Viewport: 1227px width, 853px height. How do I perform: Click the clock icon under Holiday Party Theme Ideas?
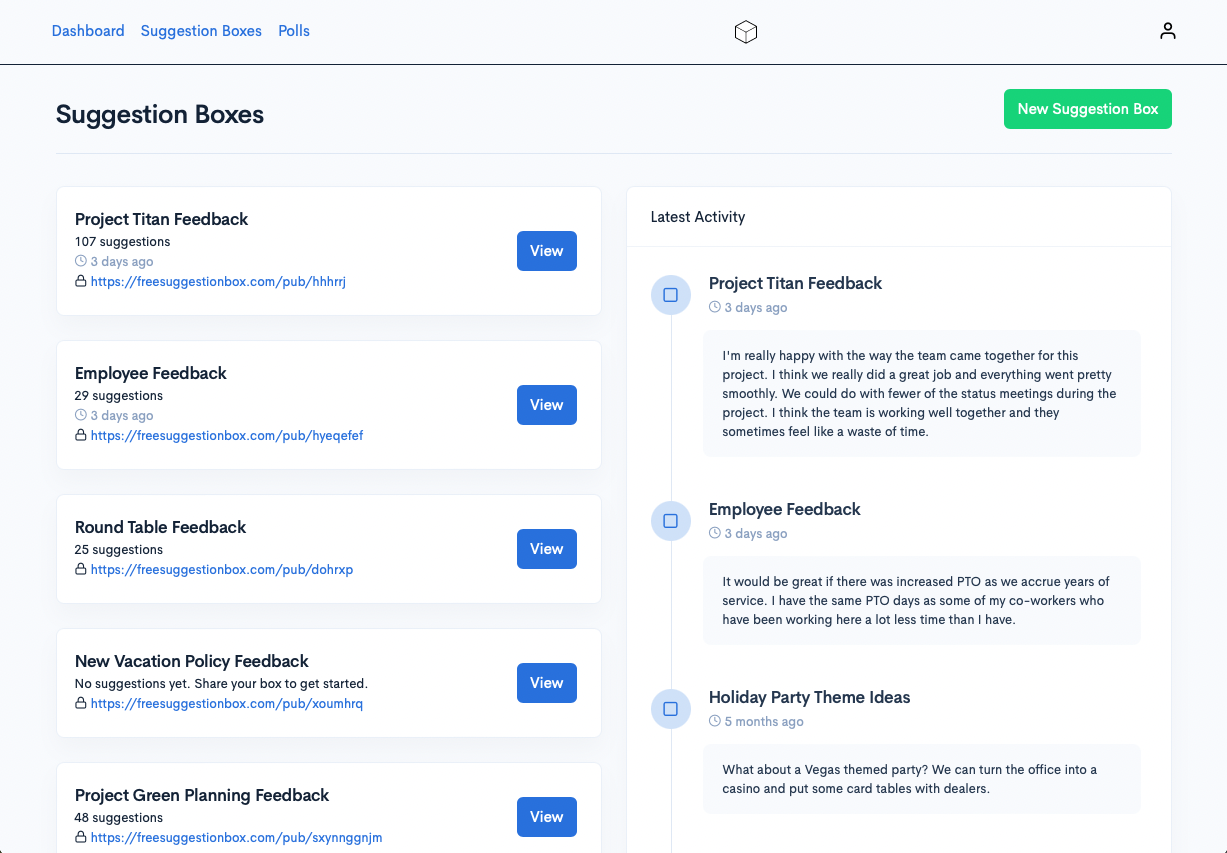715,721
